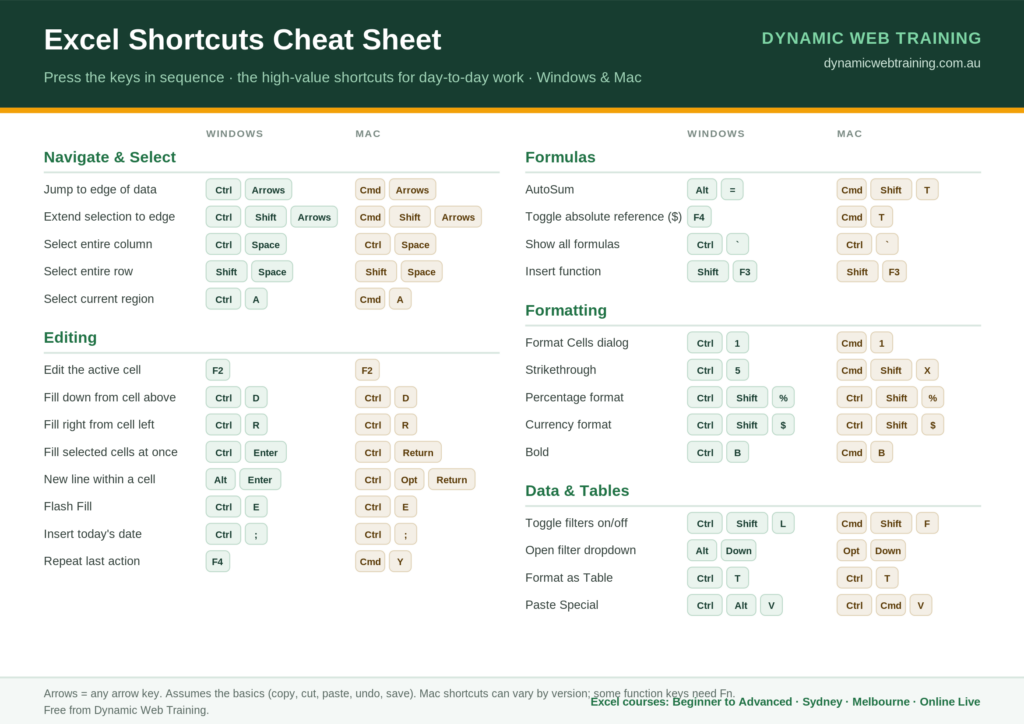Click the Select entire row label
Viewport: 1024px width, 724px height.
[88, 272]
